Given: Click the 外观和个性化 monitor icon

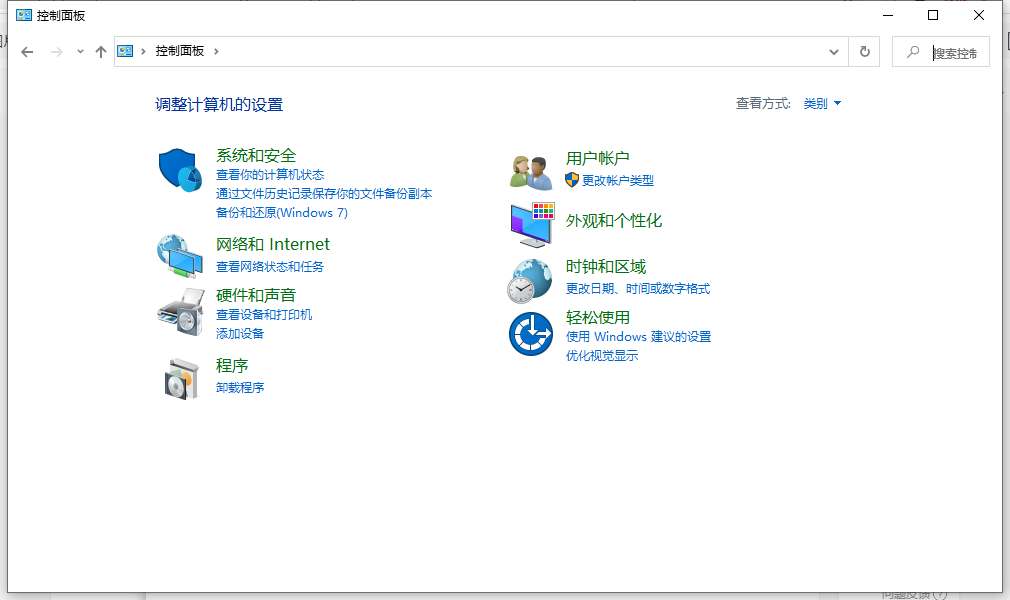Looking at the screenshot, I should pyautogui.click(x=529, y=224).
